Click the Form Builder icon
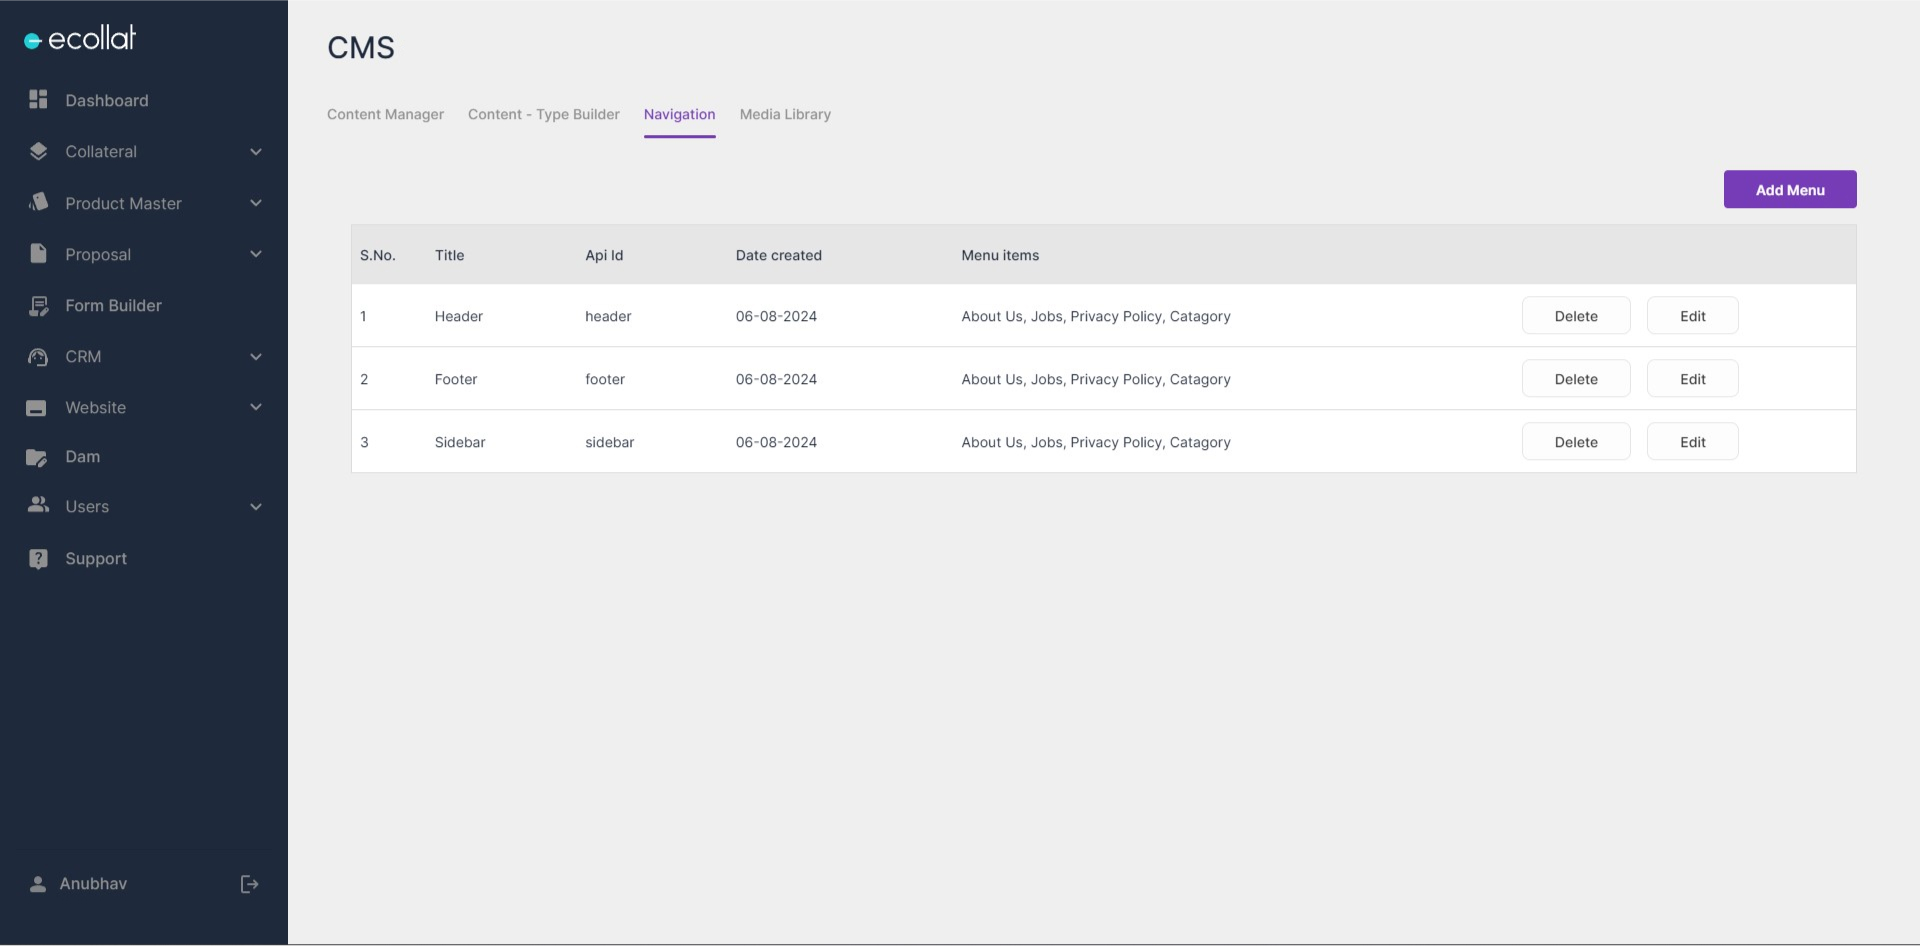This screenshot has height=946, width=1920. [x=38, y=305]
